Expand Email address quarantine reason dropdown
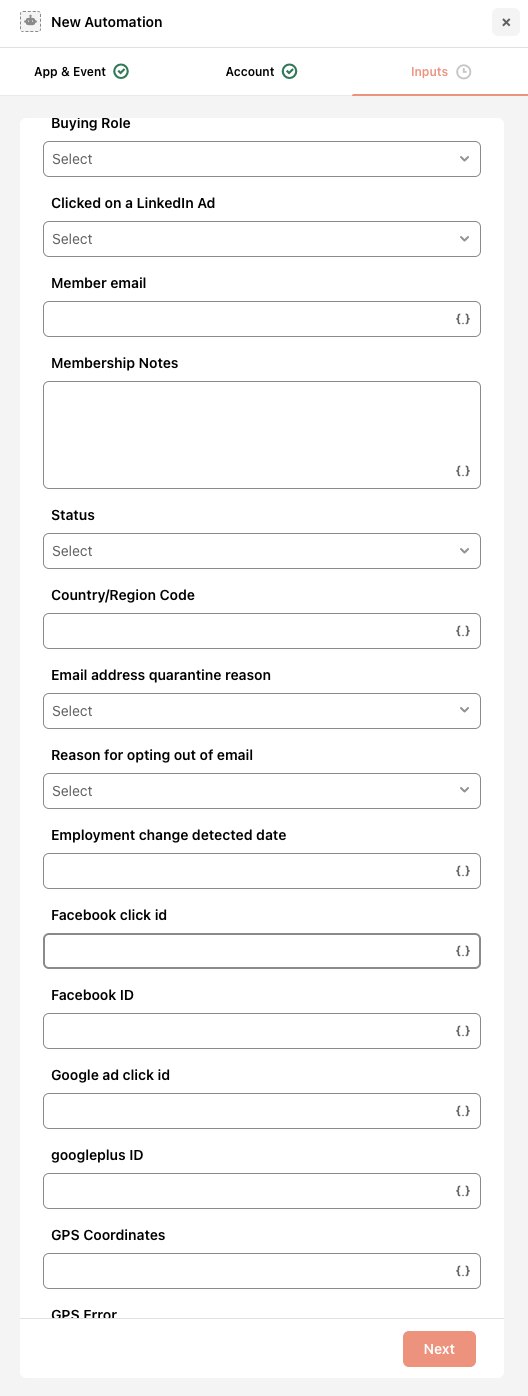Image resolution: width=528 pixels, height=1396 pixels. pyautogui.click(x=262, y=711)
